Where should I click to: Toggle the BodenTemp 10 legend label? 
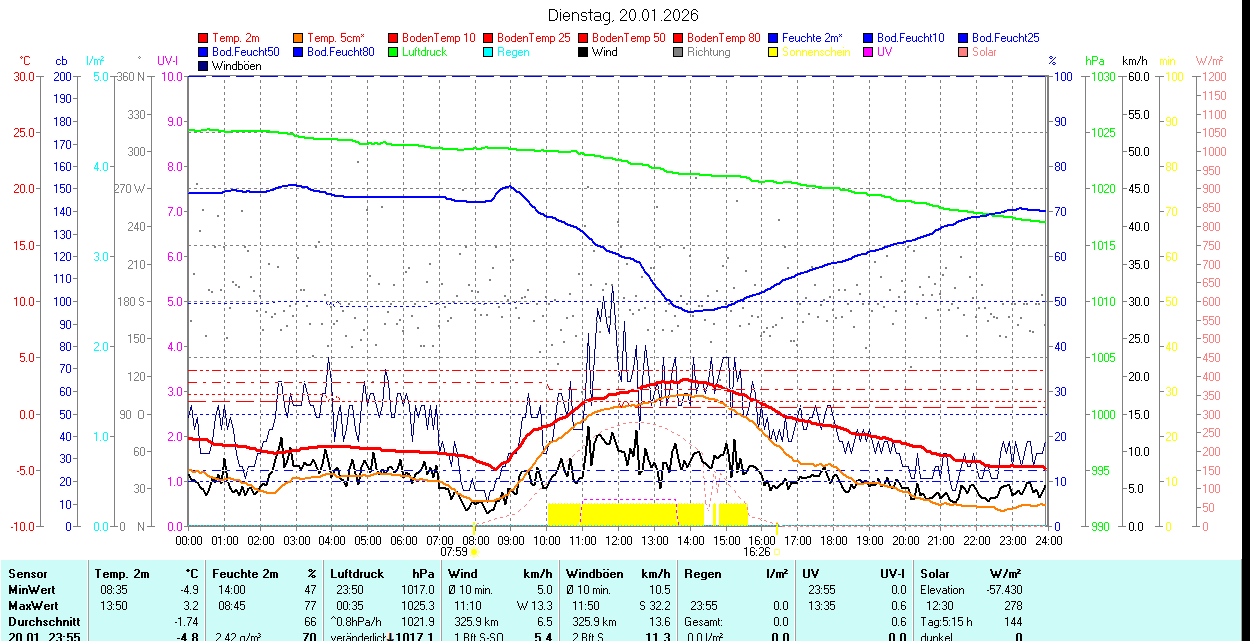(438, 38)
